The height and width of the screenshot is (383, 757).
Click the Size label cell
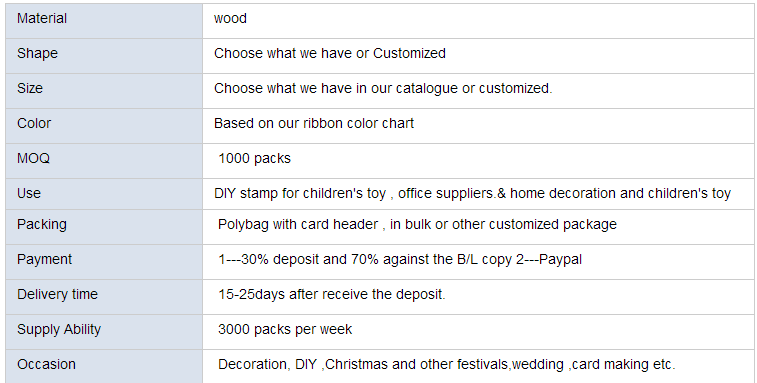104,91
